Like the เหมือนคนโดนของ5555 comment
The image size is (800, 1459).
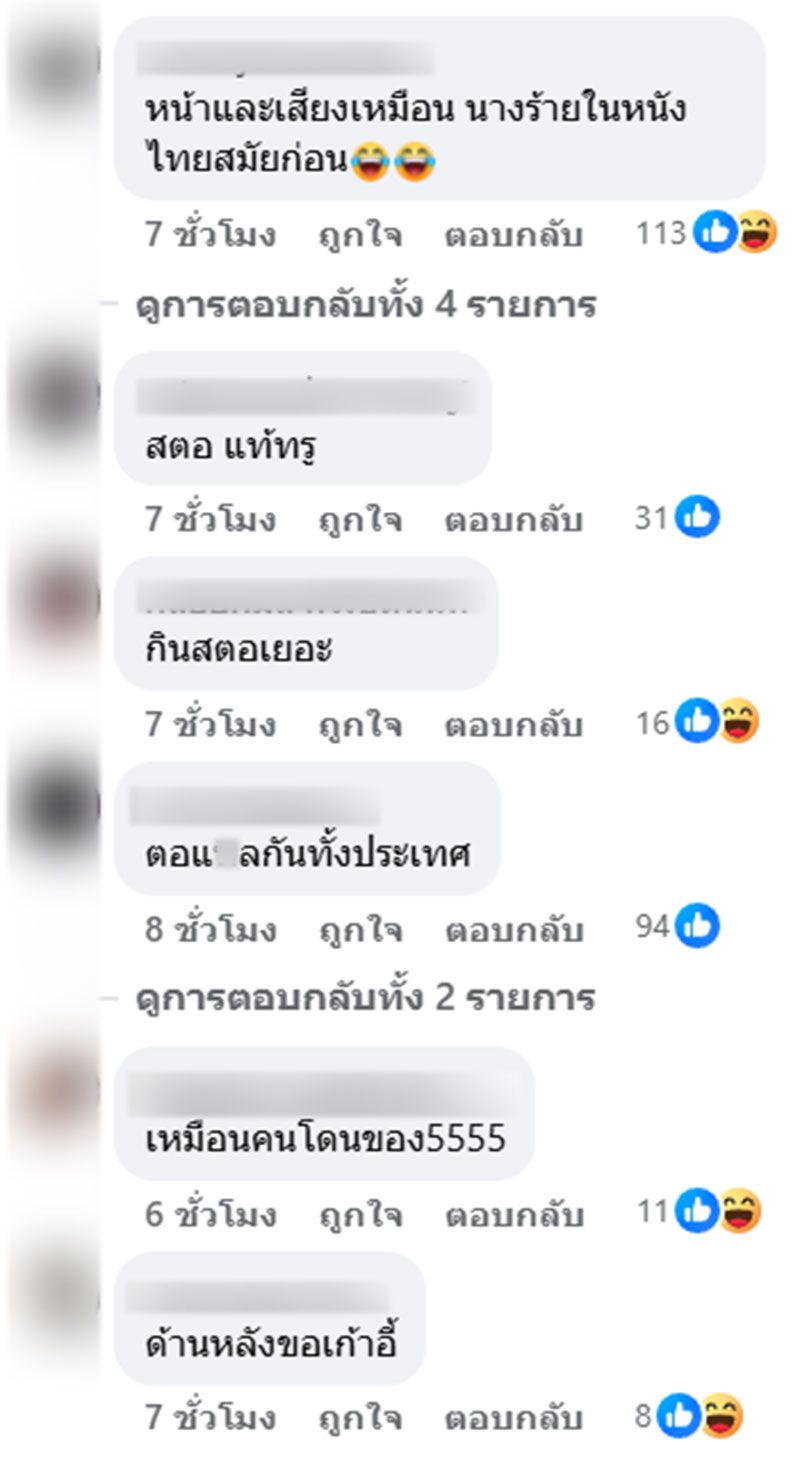(360, 1215)
